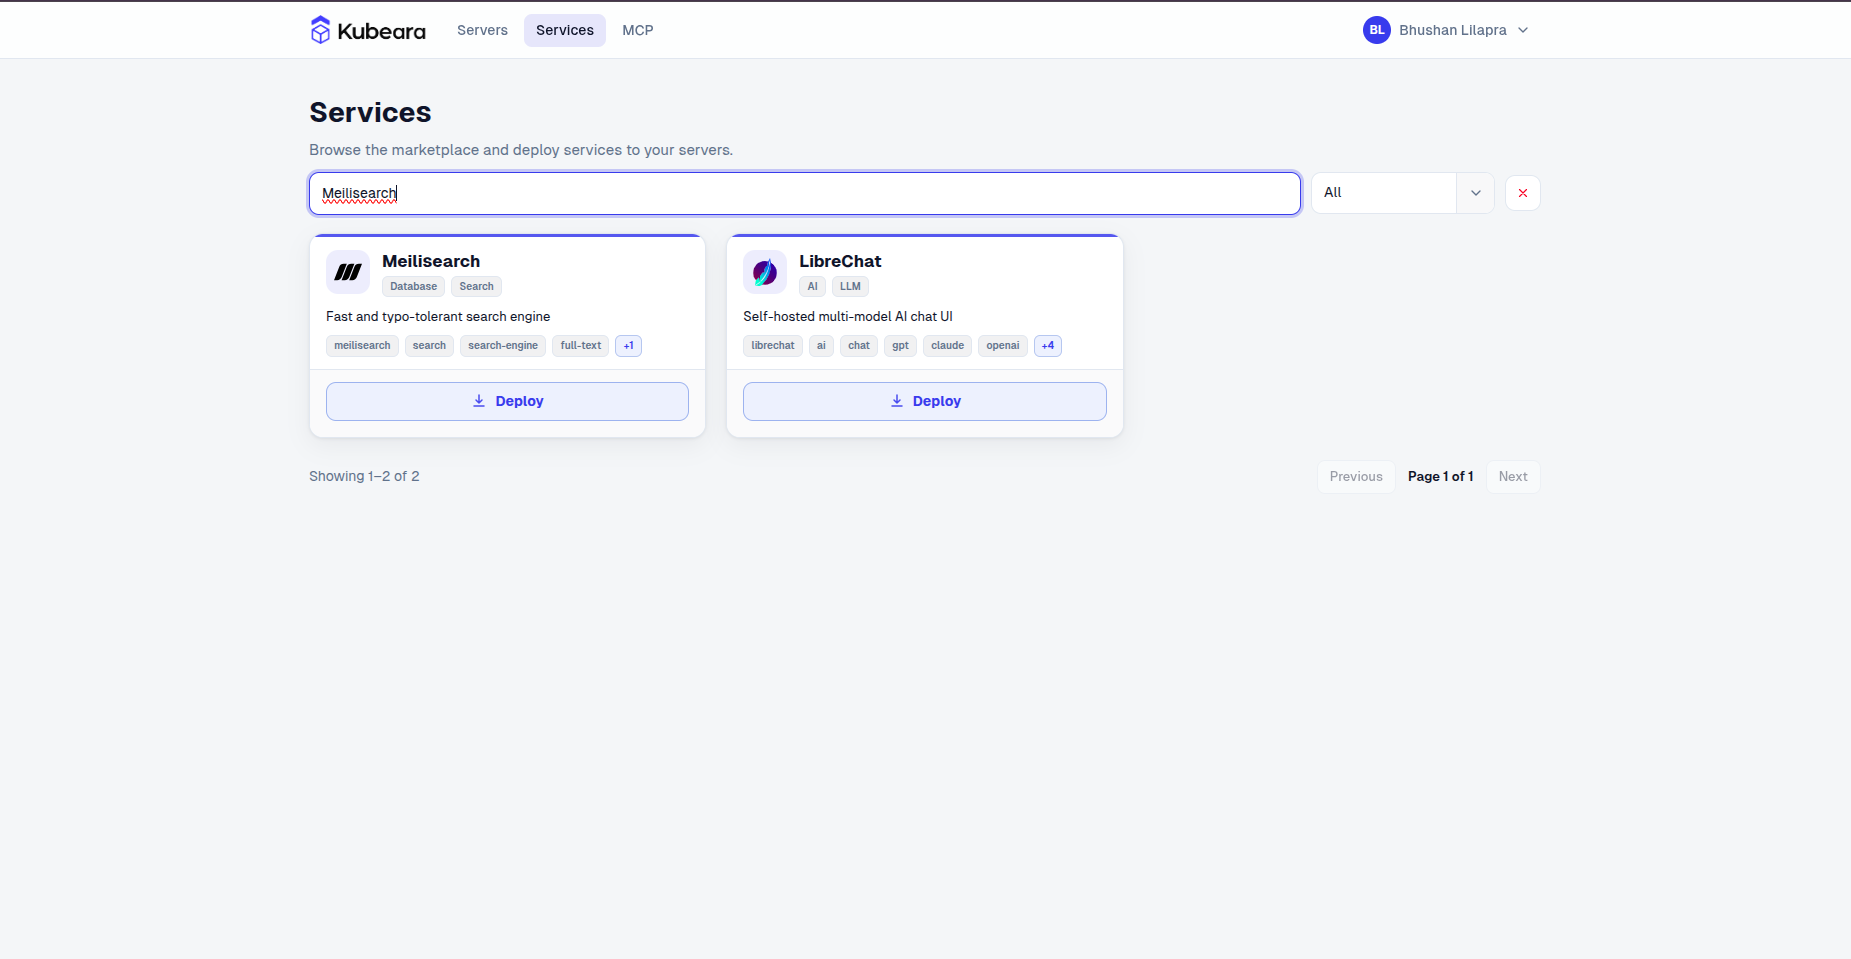Open the user menu chevron next to Bhushan Lilapra
This screenshot has height=959, width=1851.
point(1523,30)
